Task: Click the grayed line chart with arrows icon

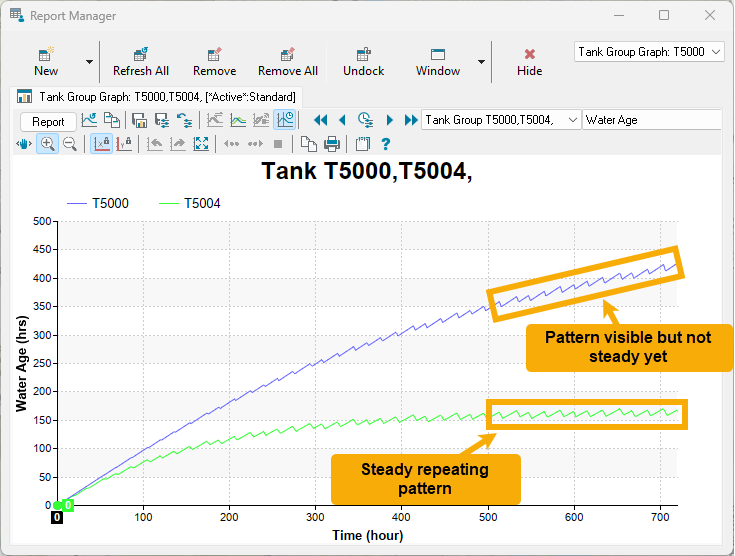Action: (x=215, y=120)
